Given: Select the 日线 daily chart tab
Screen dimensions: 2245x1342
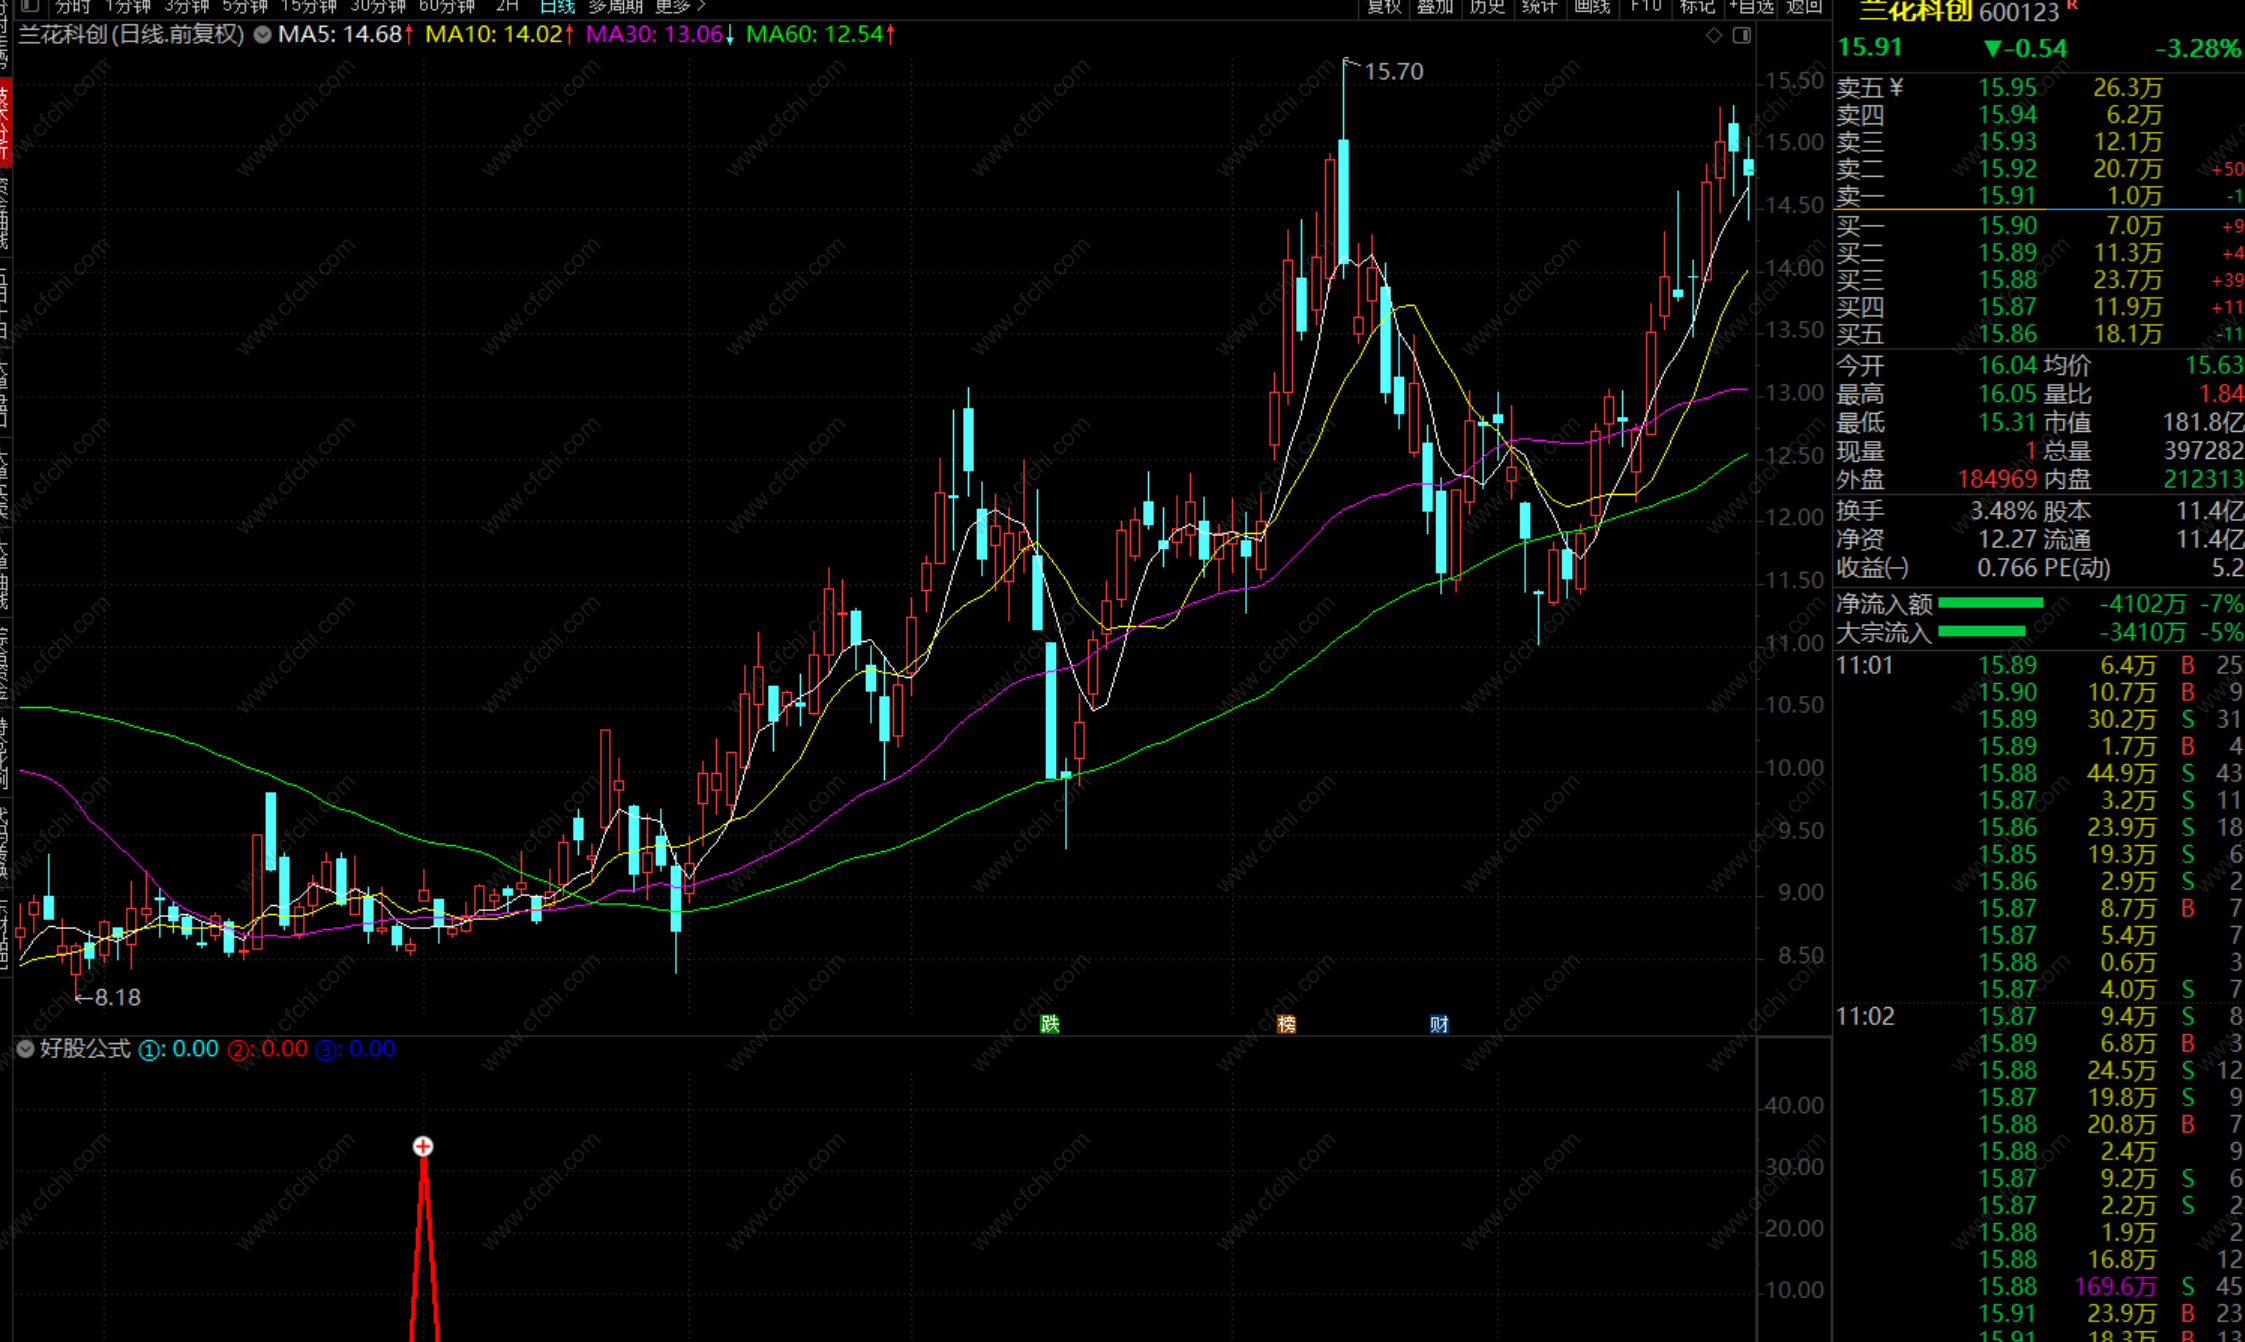Looking at the screenshot, I should click(557, 6).
